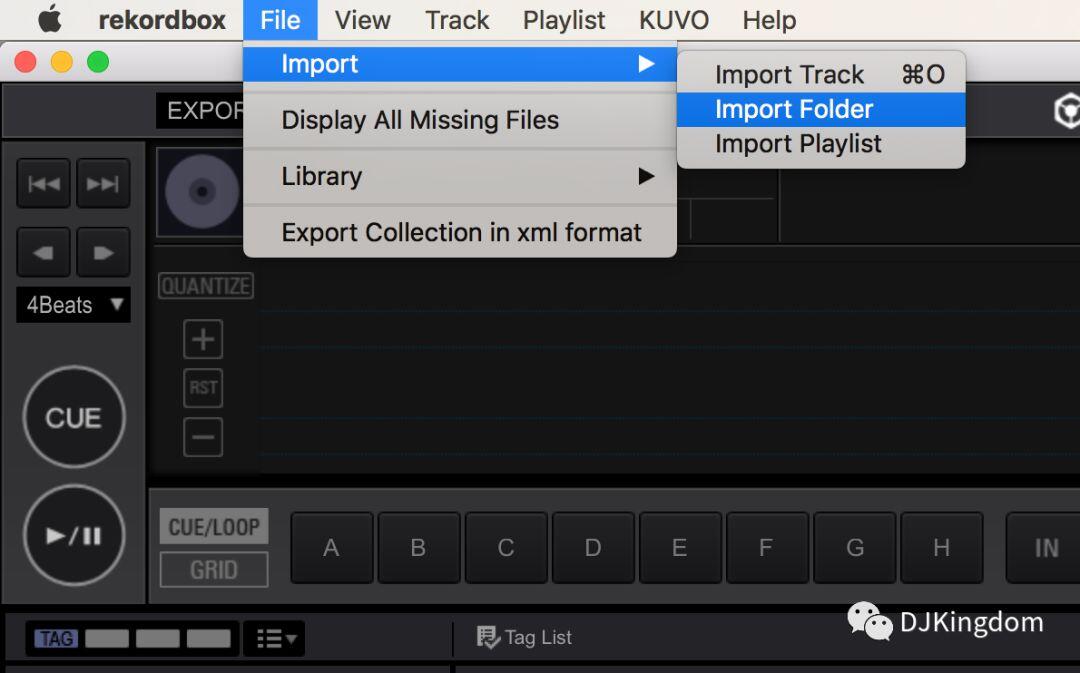Select Display All Missing Files
The height and width of the screenshot is (673, 1080).
click(x=460, y=120)
